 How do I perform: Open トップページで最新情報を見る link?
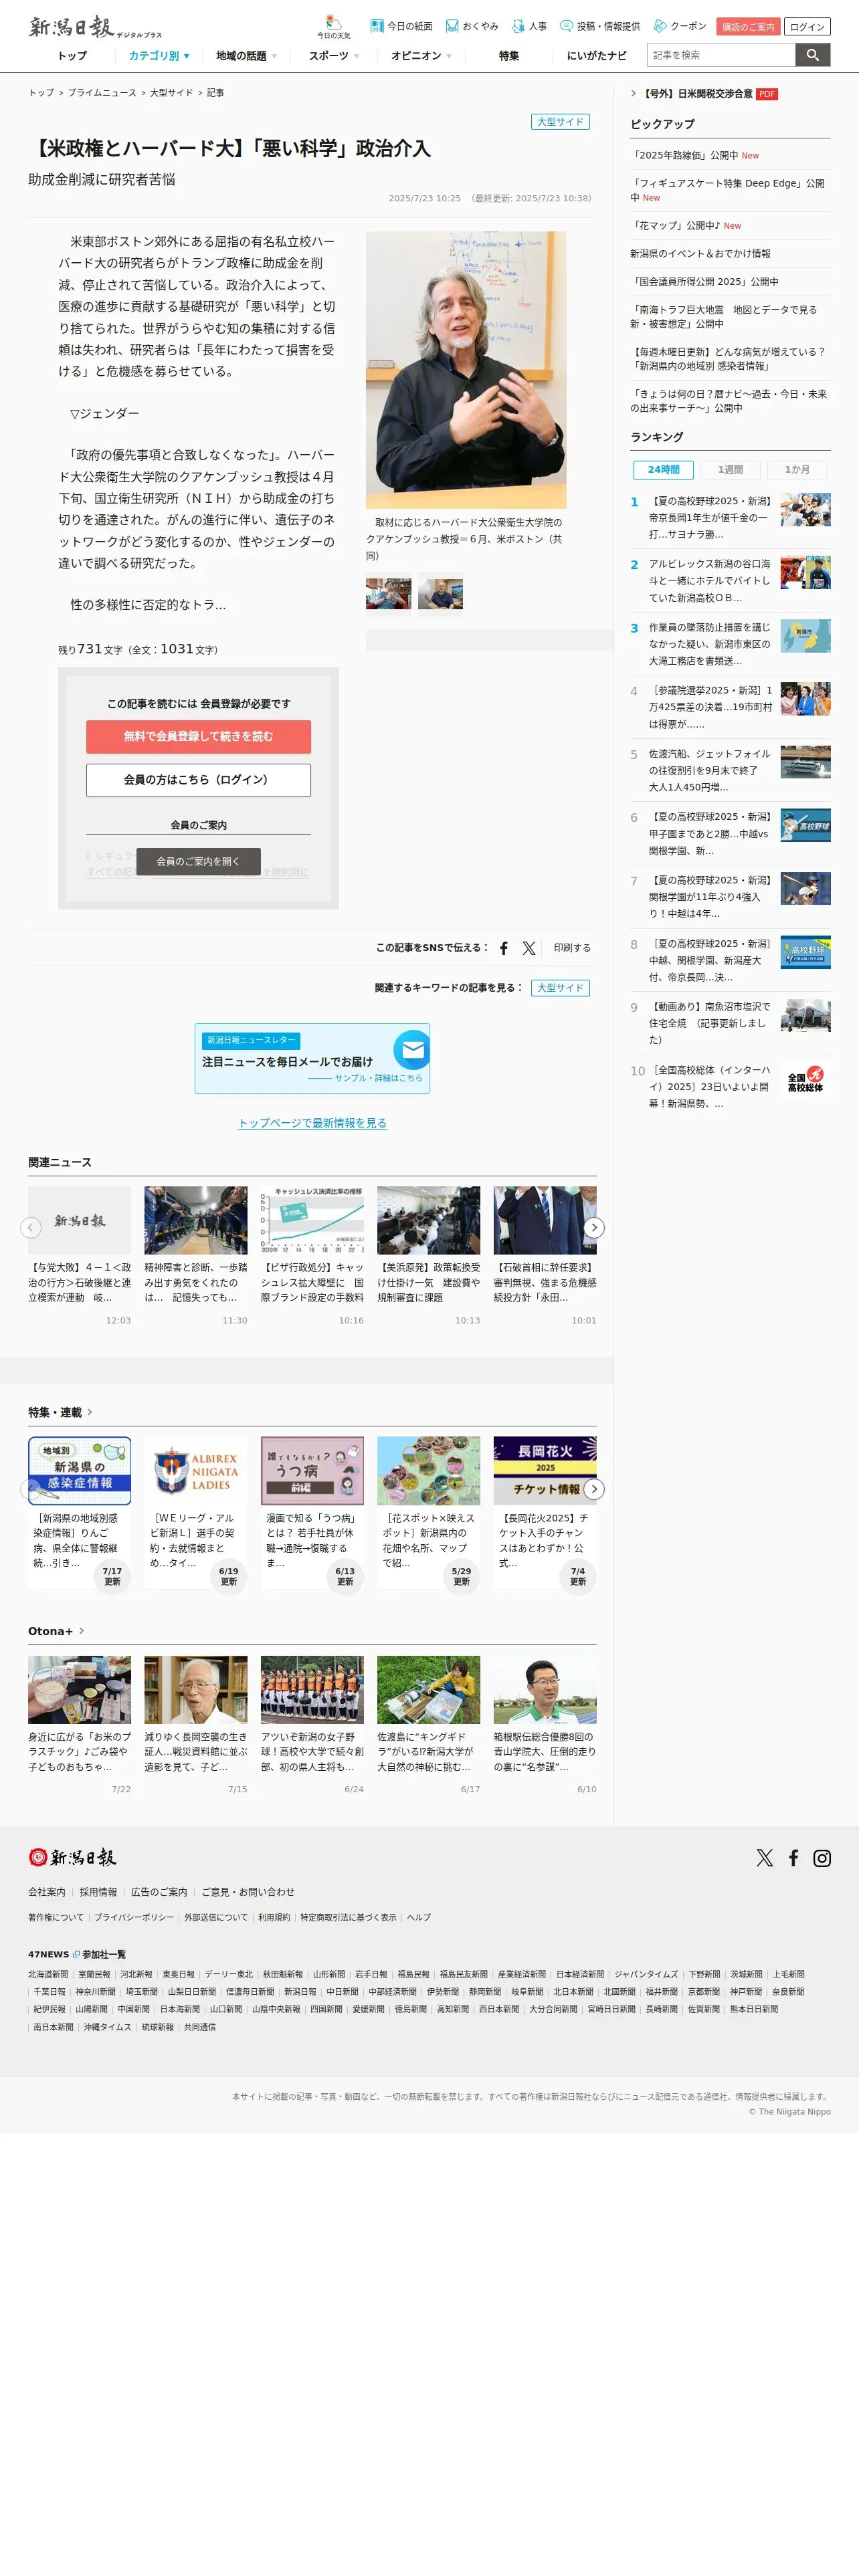point(312,1123)
